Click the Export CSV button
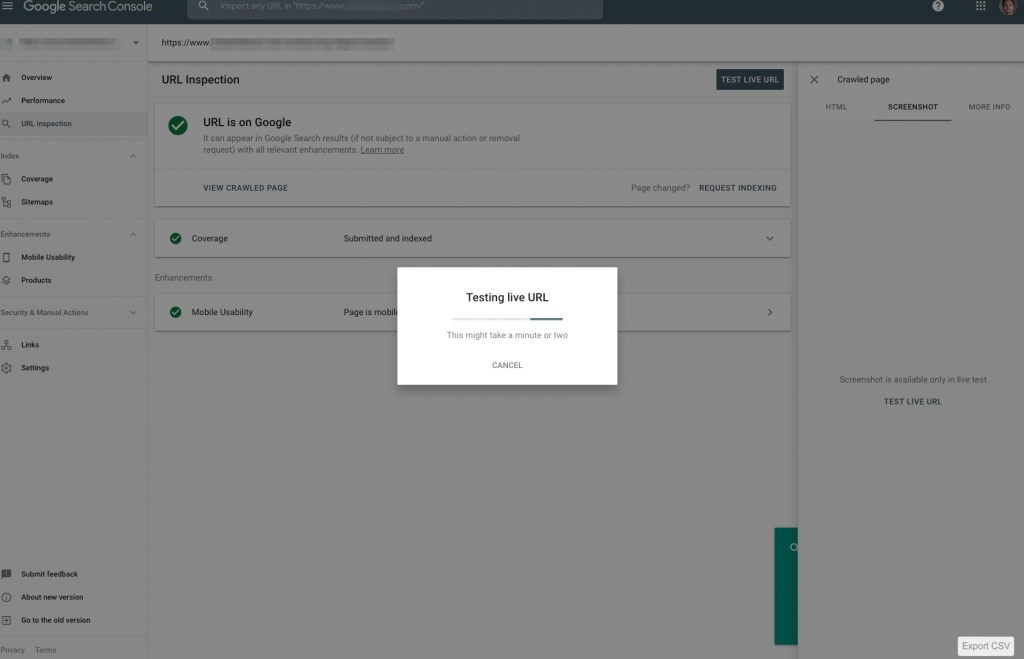 (x=986, y=646)
